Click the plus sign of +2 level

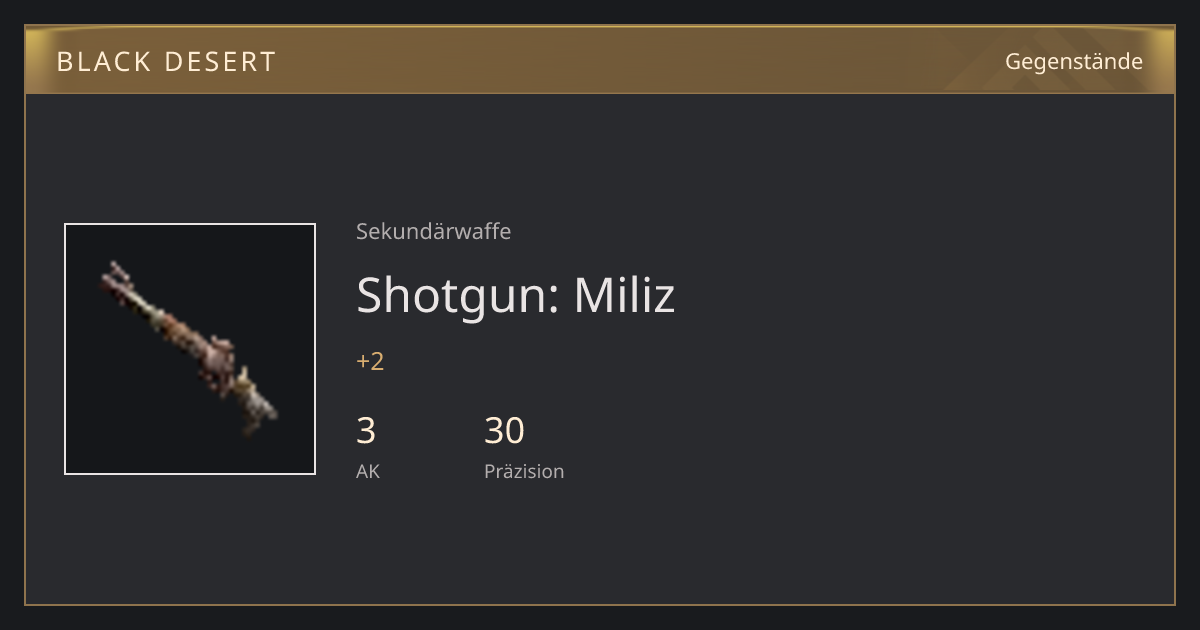(x=363, y=362)
